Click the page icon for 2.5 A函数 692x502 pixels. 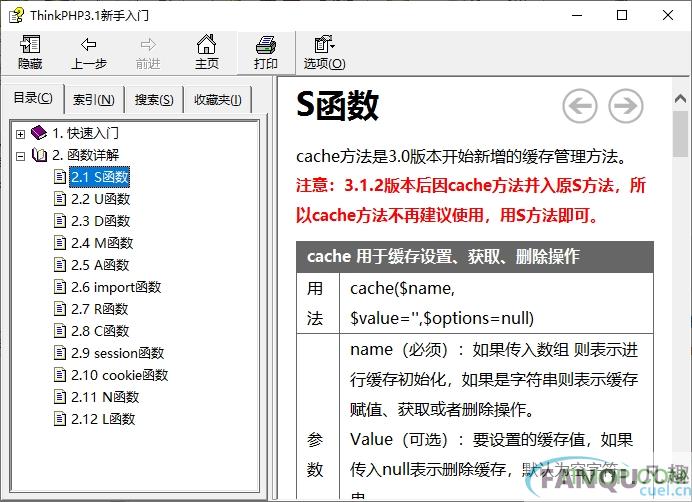click(x=60, y=265)
